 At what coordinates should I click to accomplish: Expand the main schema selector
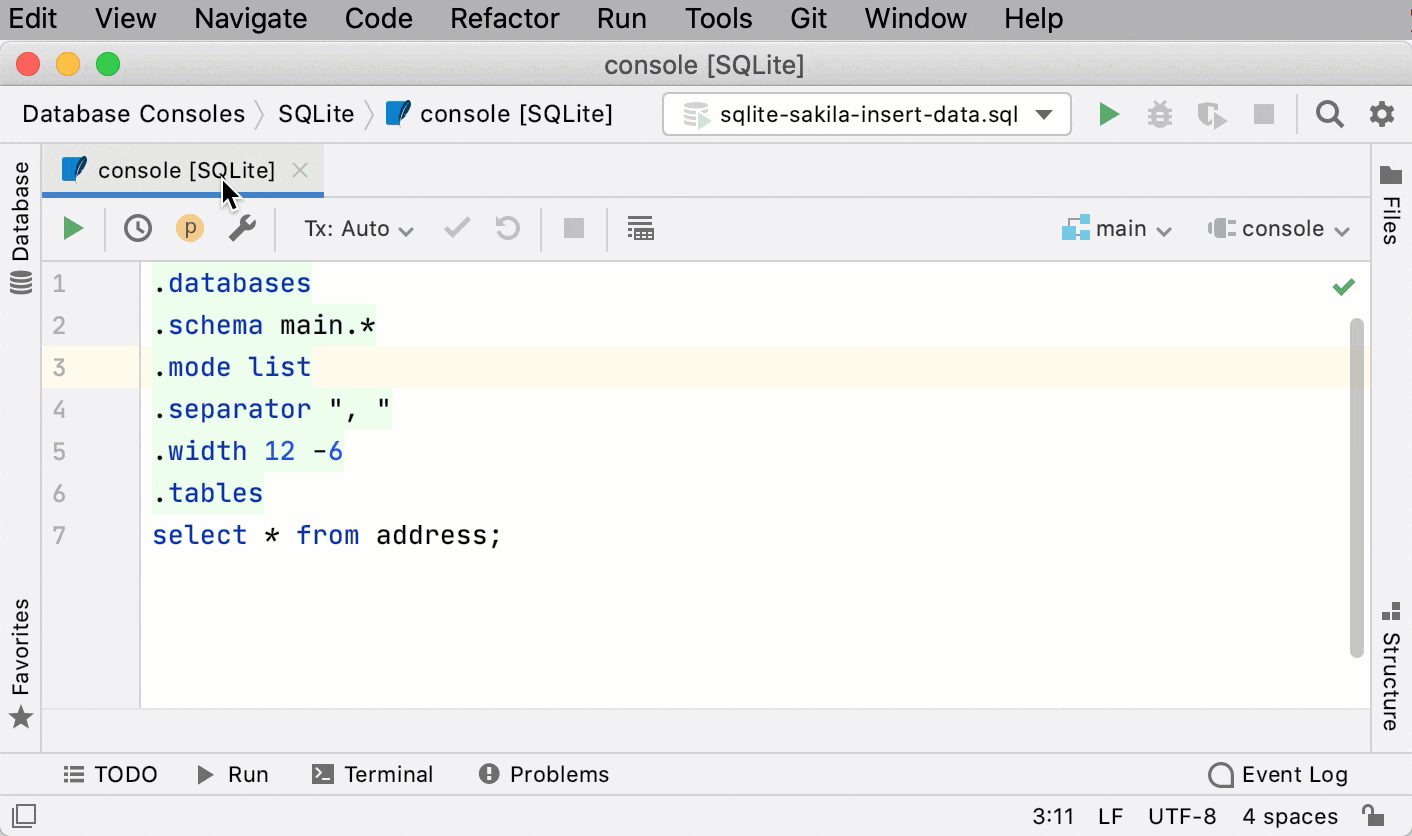click(x=1117, y=228)
